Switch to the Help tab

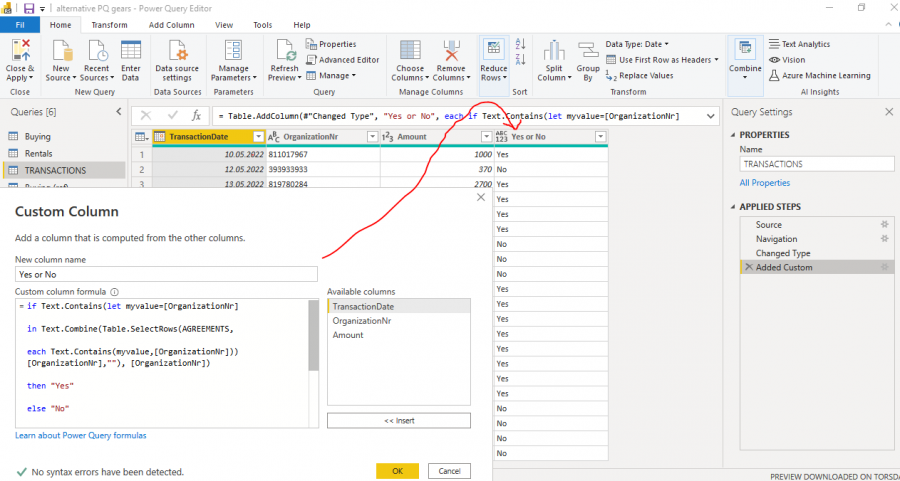[x=302, y=25]
